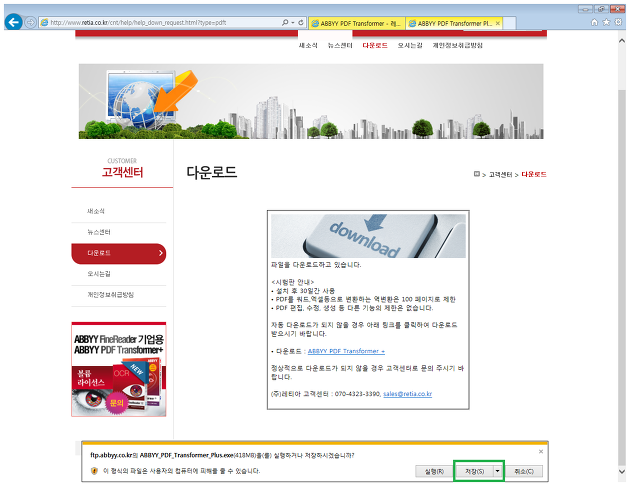This screenshot has width=630, height=486.
Task: Click the download keyboard key image
Action: click(x=368, y=236)
